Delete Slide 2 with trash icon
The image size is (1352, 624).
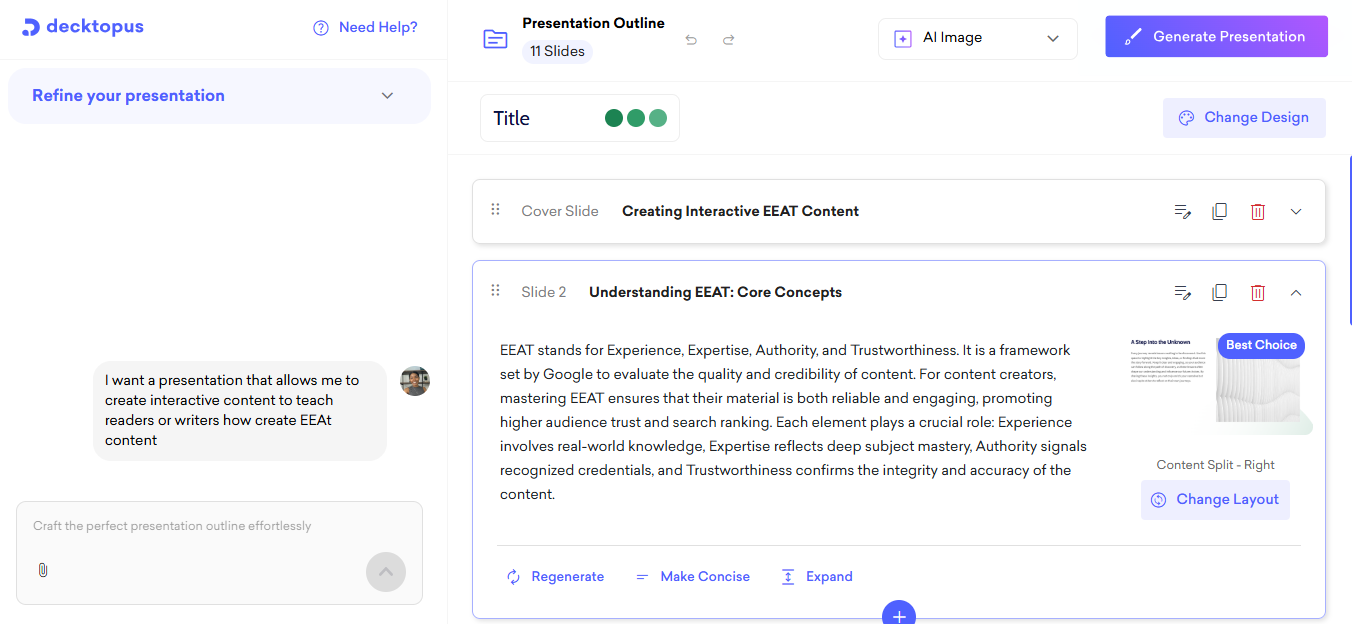point(1258,292)
